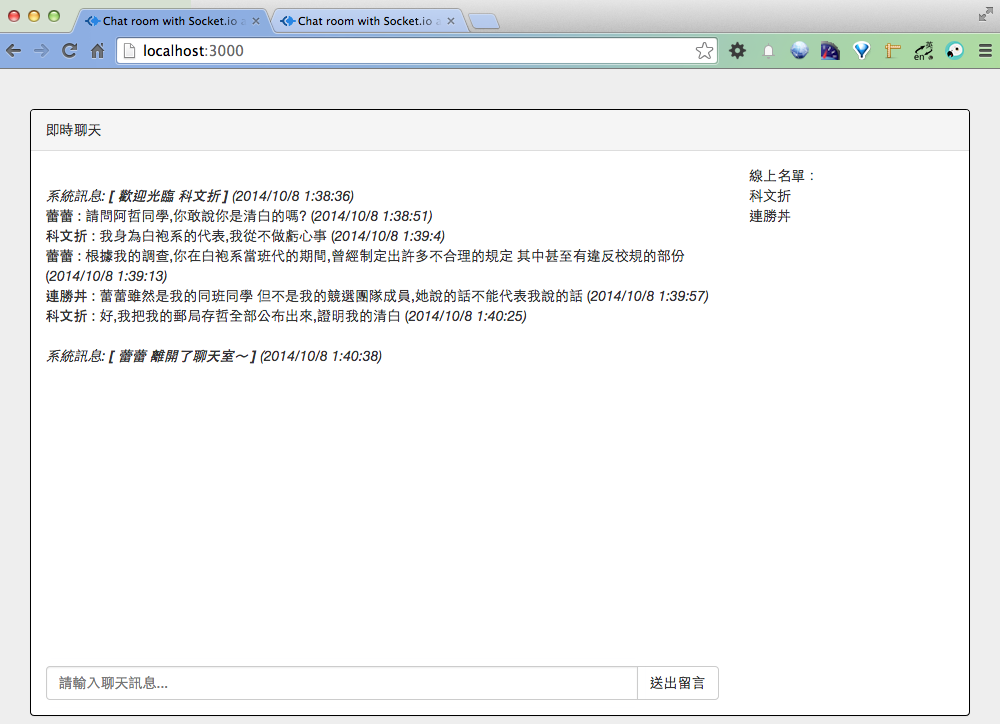Viewport: 1000px width, 724px height.
Task: Open the blue globe extension
Action: (799, 51)
